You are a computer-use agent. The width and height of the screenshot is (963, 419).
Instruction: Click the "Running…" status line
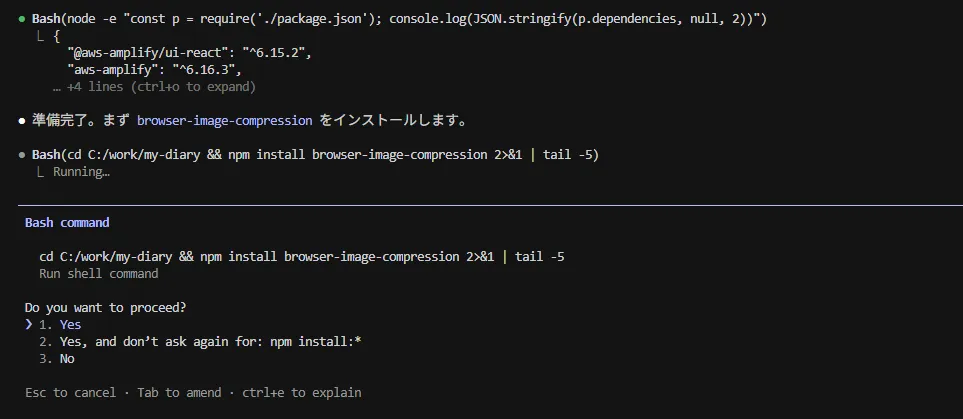coord(81,172)
